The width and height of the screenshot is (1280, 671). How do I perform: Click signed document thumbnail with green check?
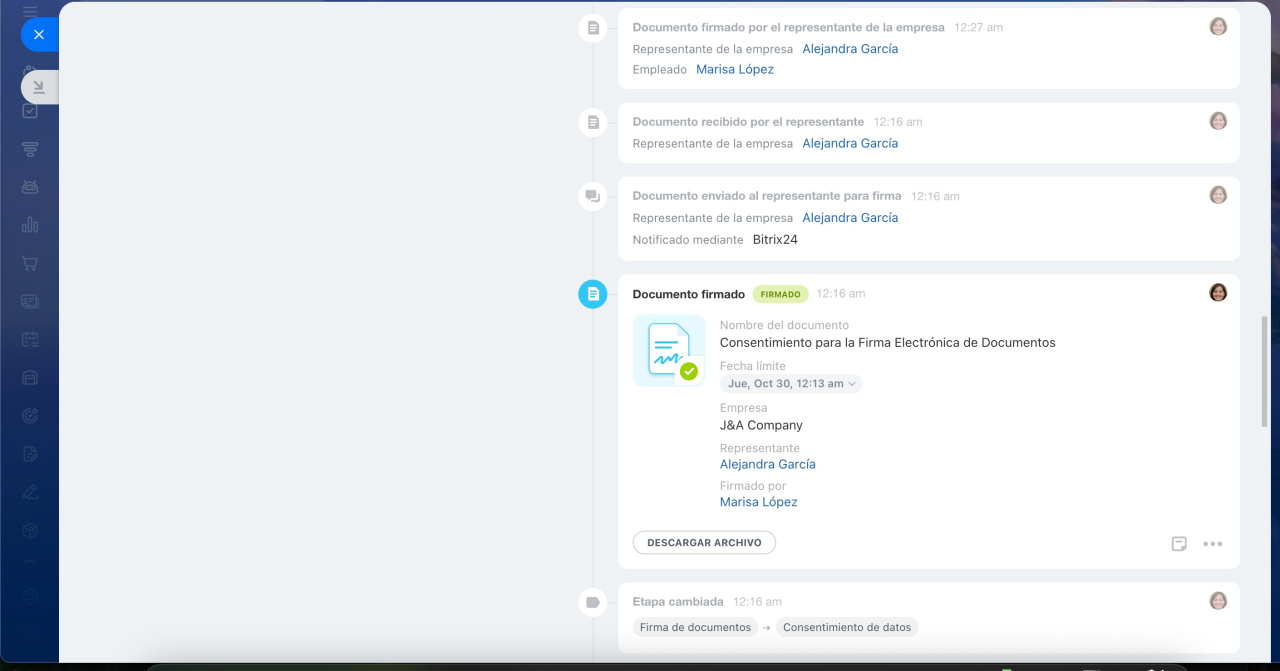tap(669, 350)
